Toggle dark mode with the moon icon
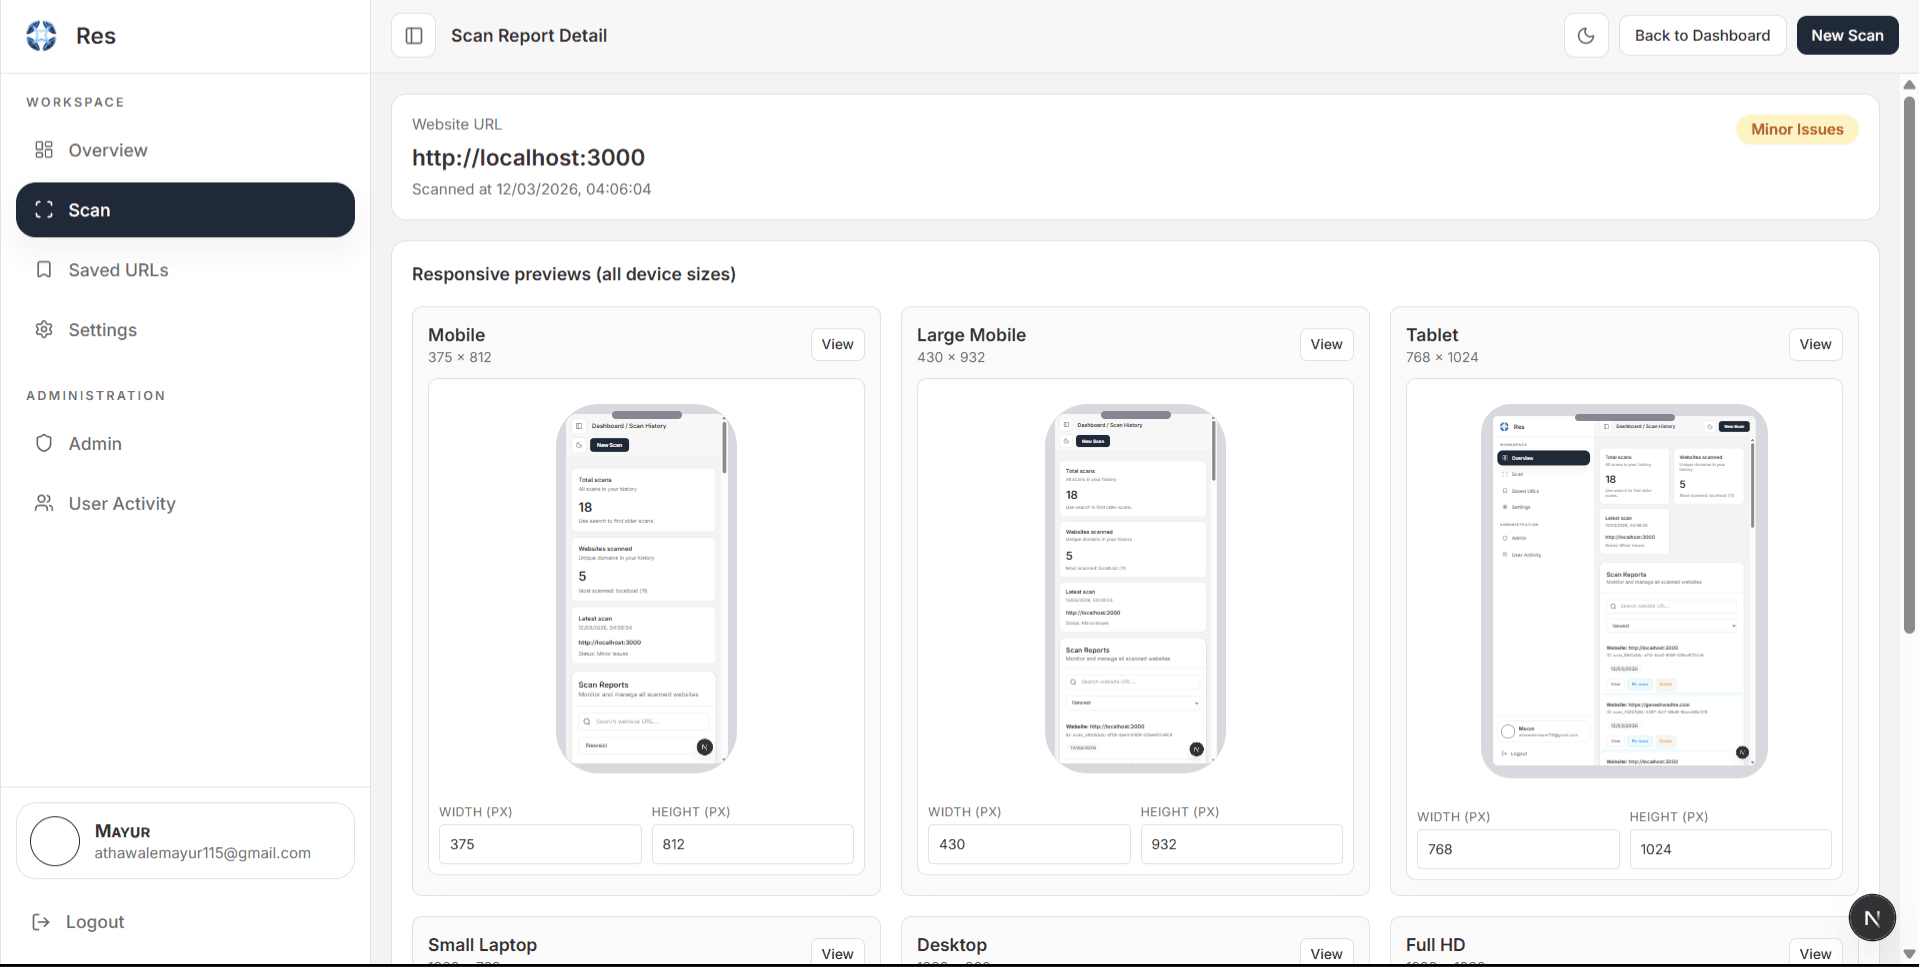Image resolution: width=1919 pixels, height=967 pixels. tap(1586, 35)
